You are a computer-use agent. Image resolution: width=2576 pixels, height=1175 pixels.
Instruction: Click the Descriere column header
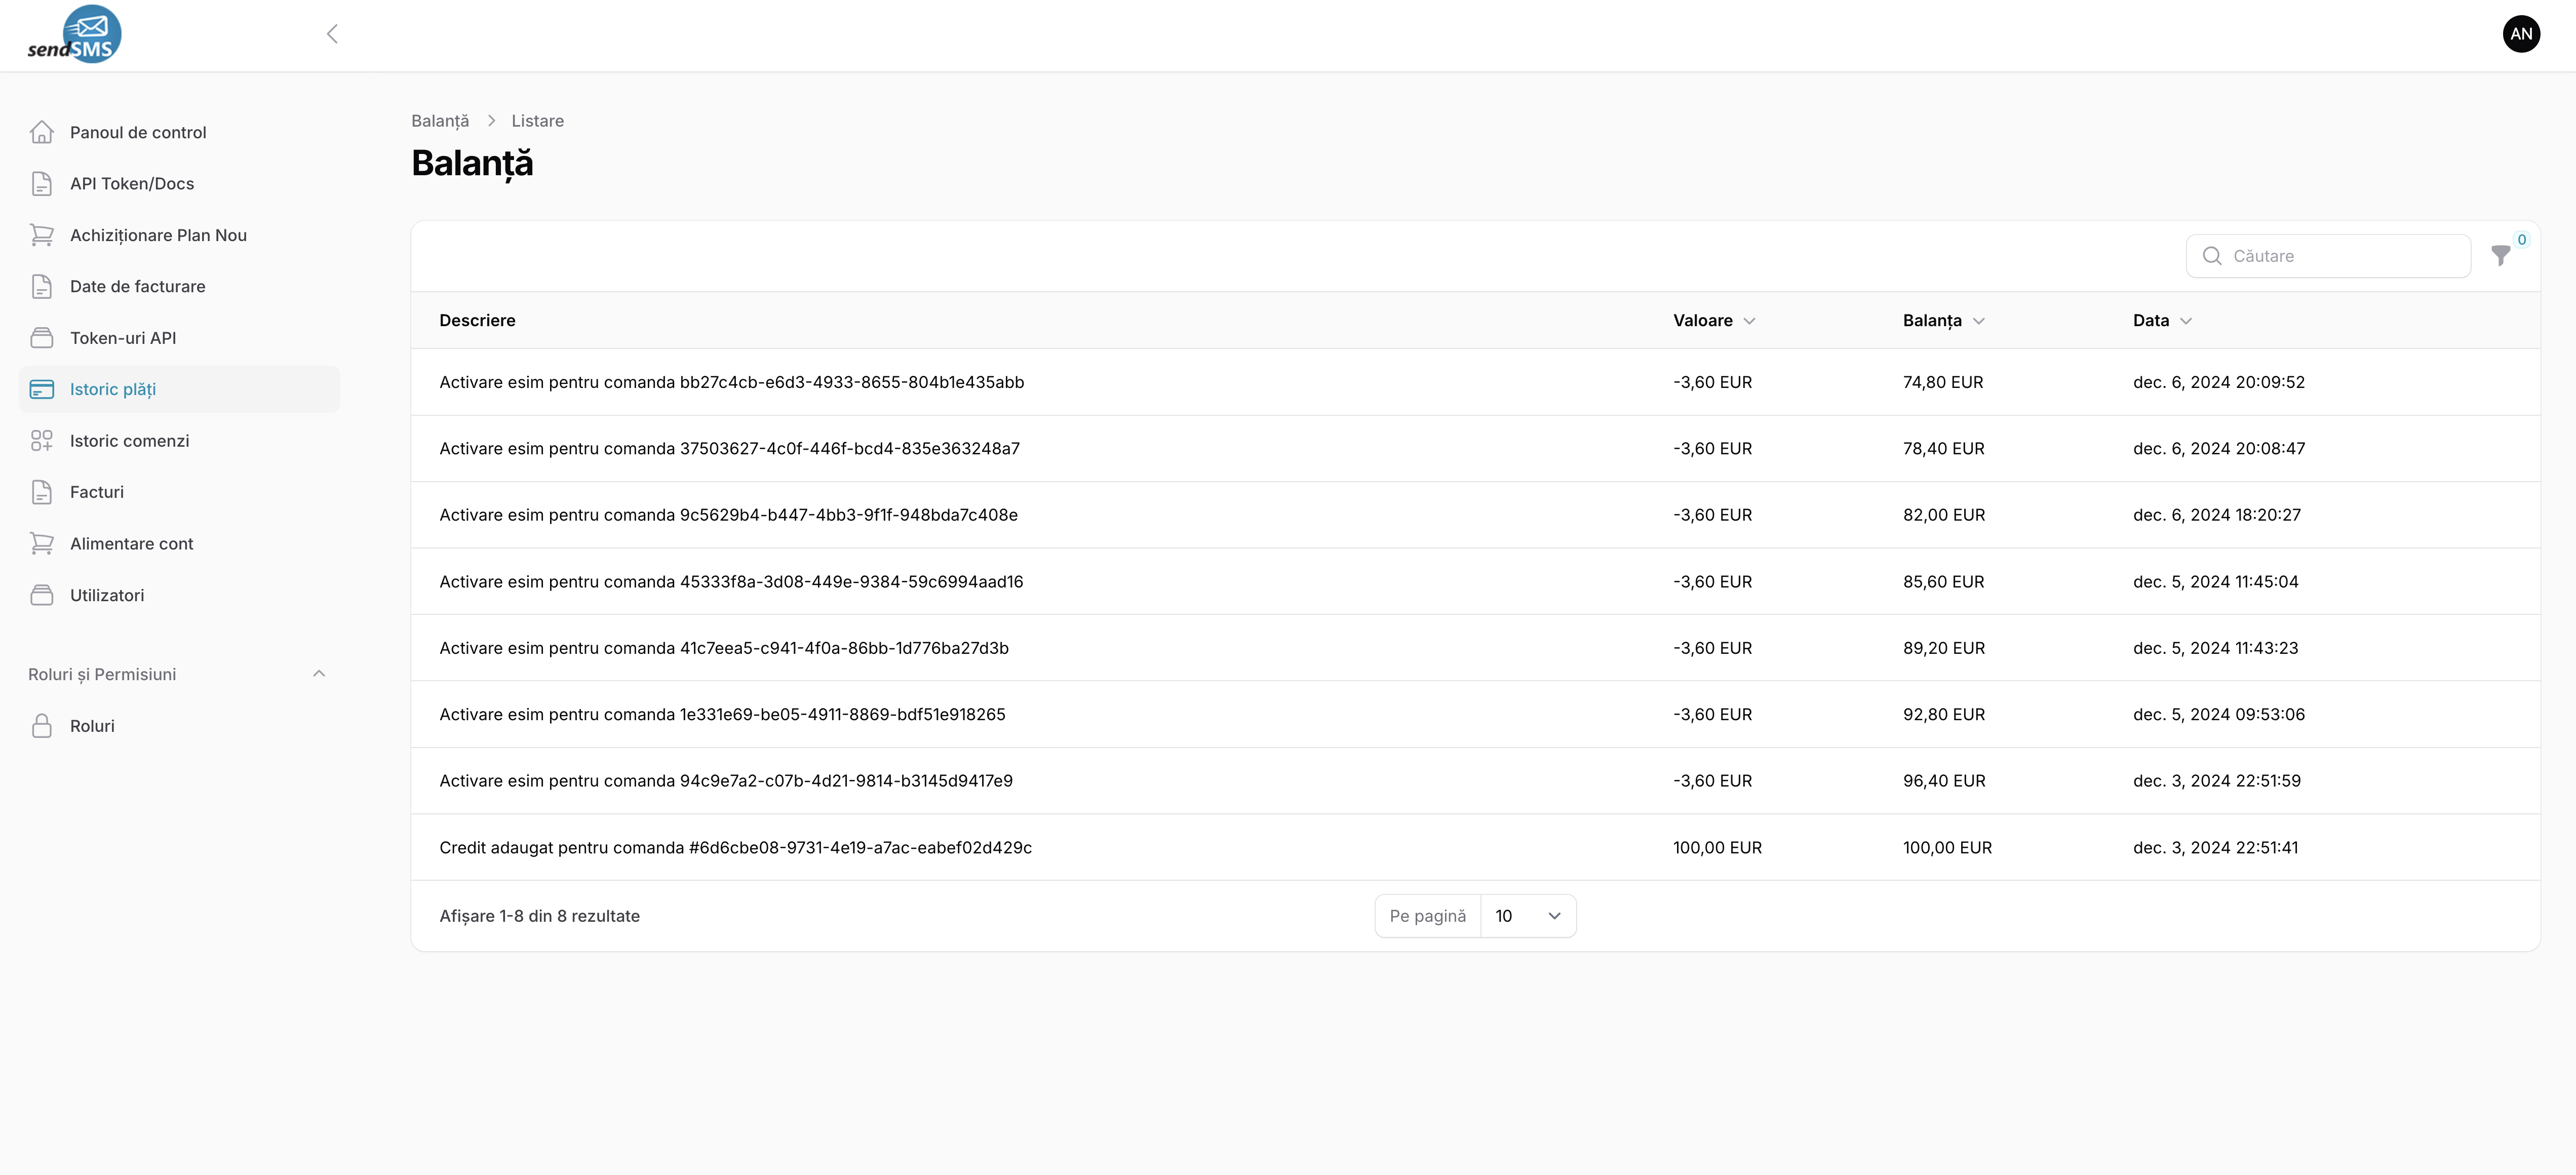477,321
